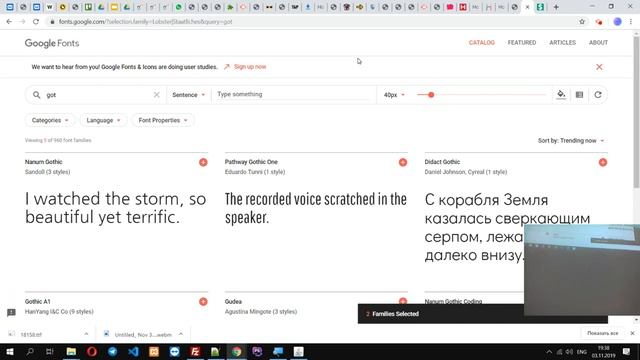Open the background color fill picker
This screenshot has height=360, width=640.
[x=561, y=94]
